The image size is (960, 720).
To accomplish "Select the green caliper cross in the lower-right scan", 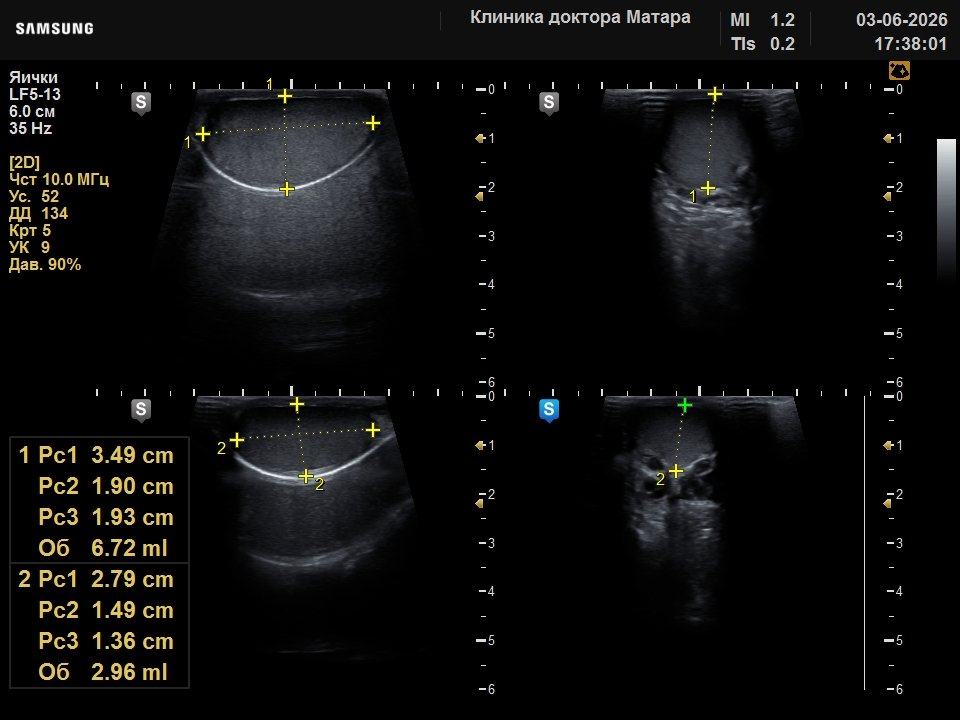I will point(684,405).
